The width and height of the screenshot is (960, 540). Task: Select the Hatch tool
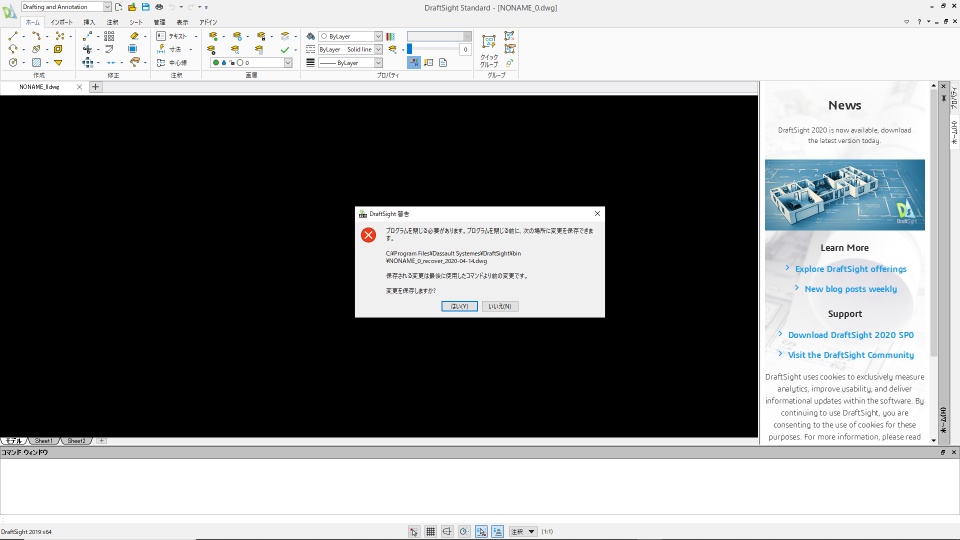pos(36,62)
